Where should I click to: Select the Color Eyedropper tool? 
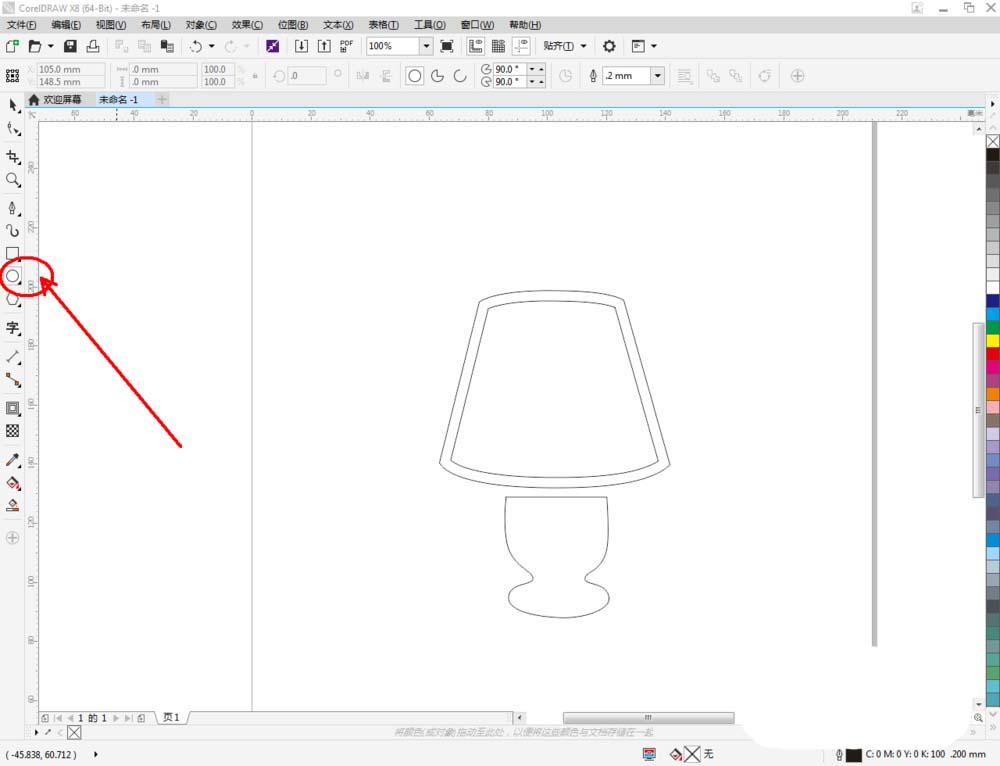pyautogui.click(x=13, y=460)
